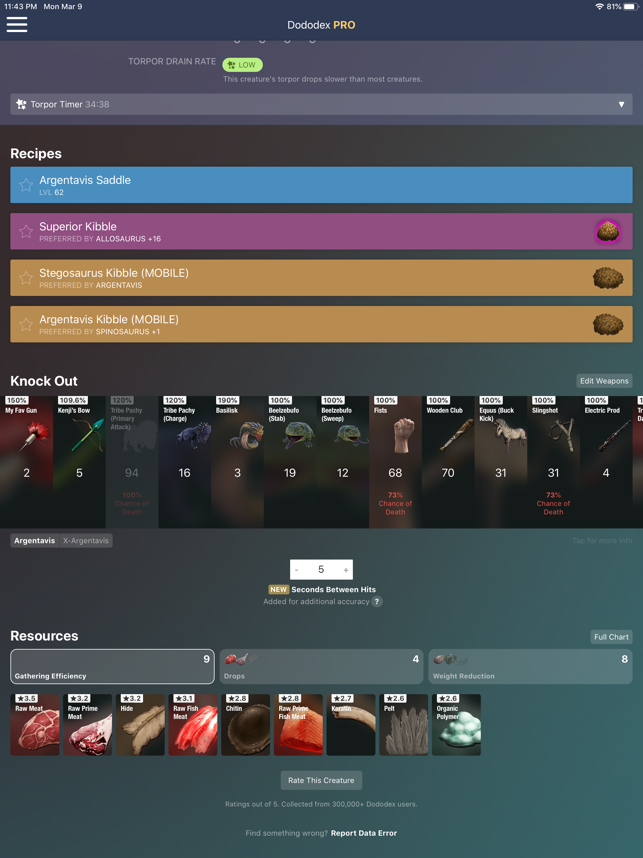Tap the Dododex PRO title
643x858 pixels.
pos(321,25)
